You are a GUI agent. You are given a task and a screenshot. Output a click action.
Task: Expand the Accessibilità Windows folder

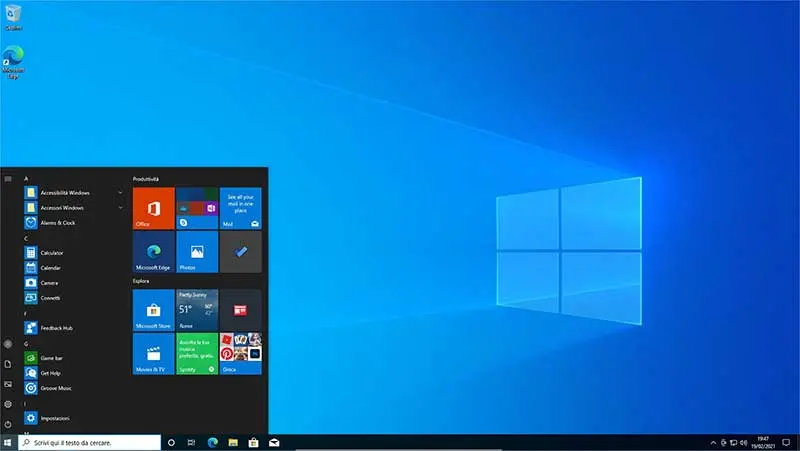pos(74,192)
